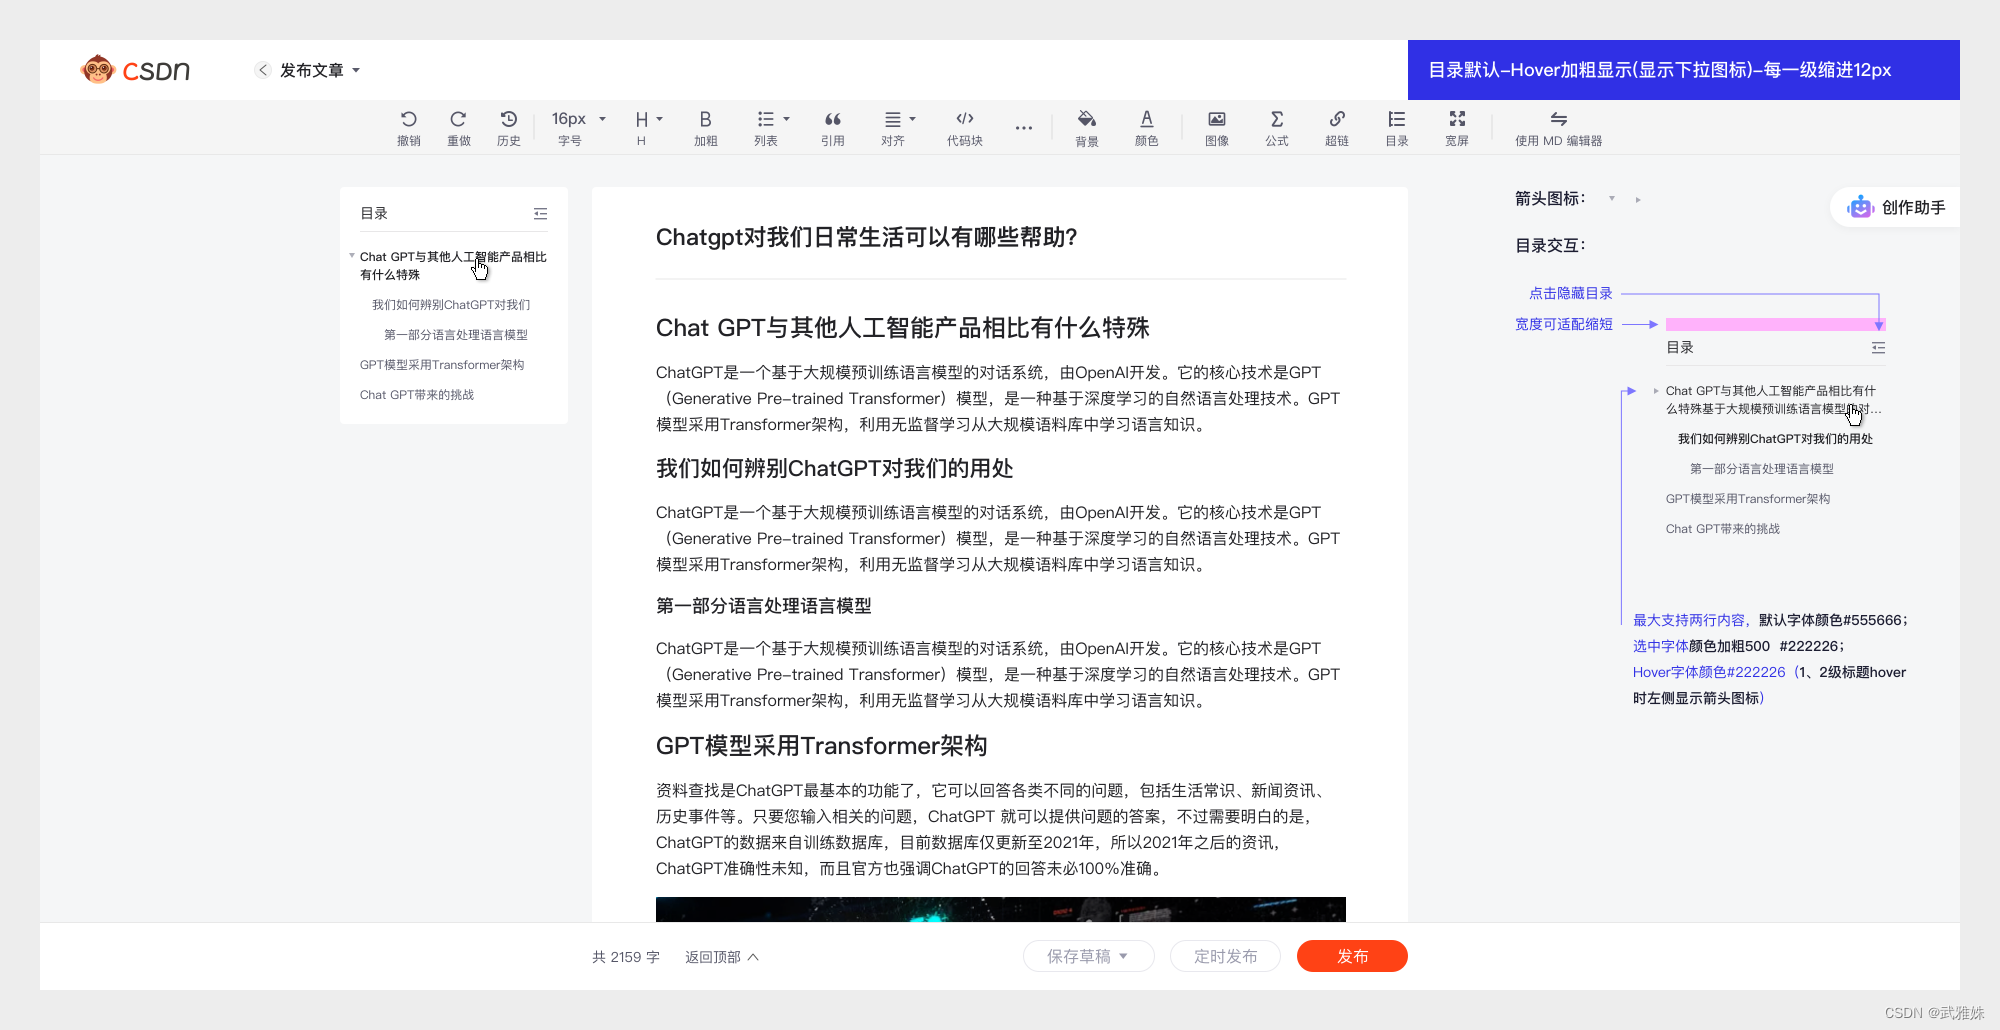
Task: Click the right arrow icon sample beside 箭头图标
Action: pos(1638,200)
